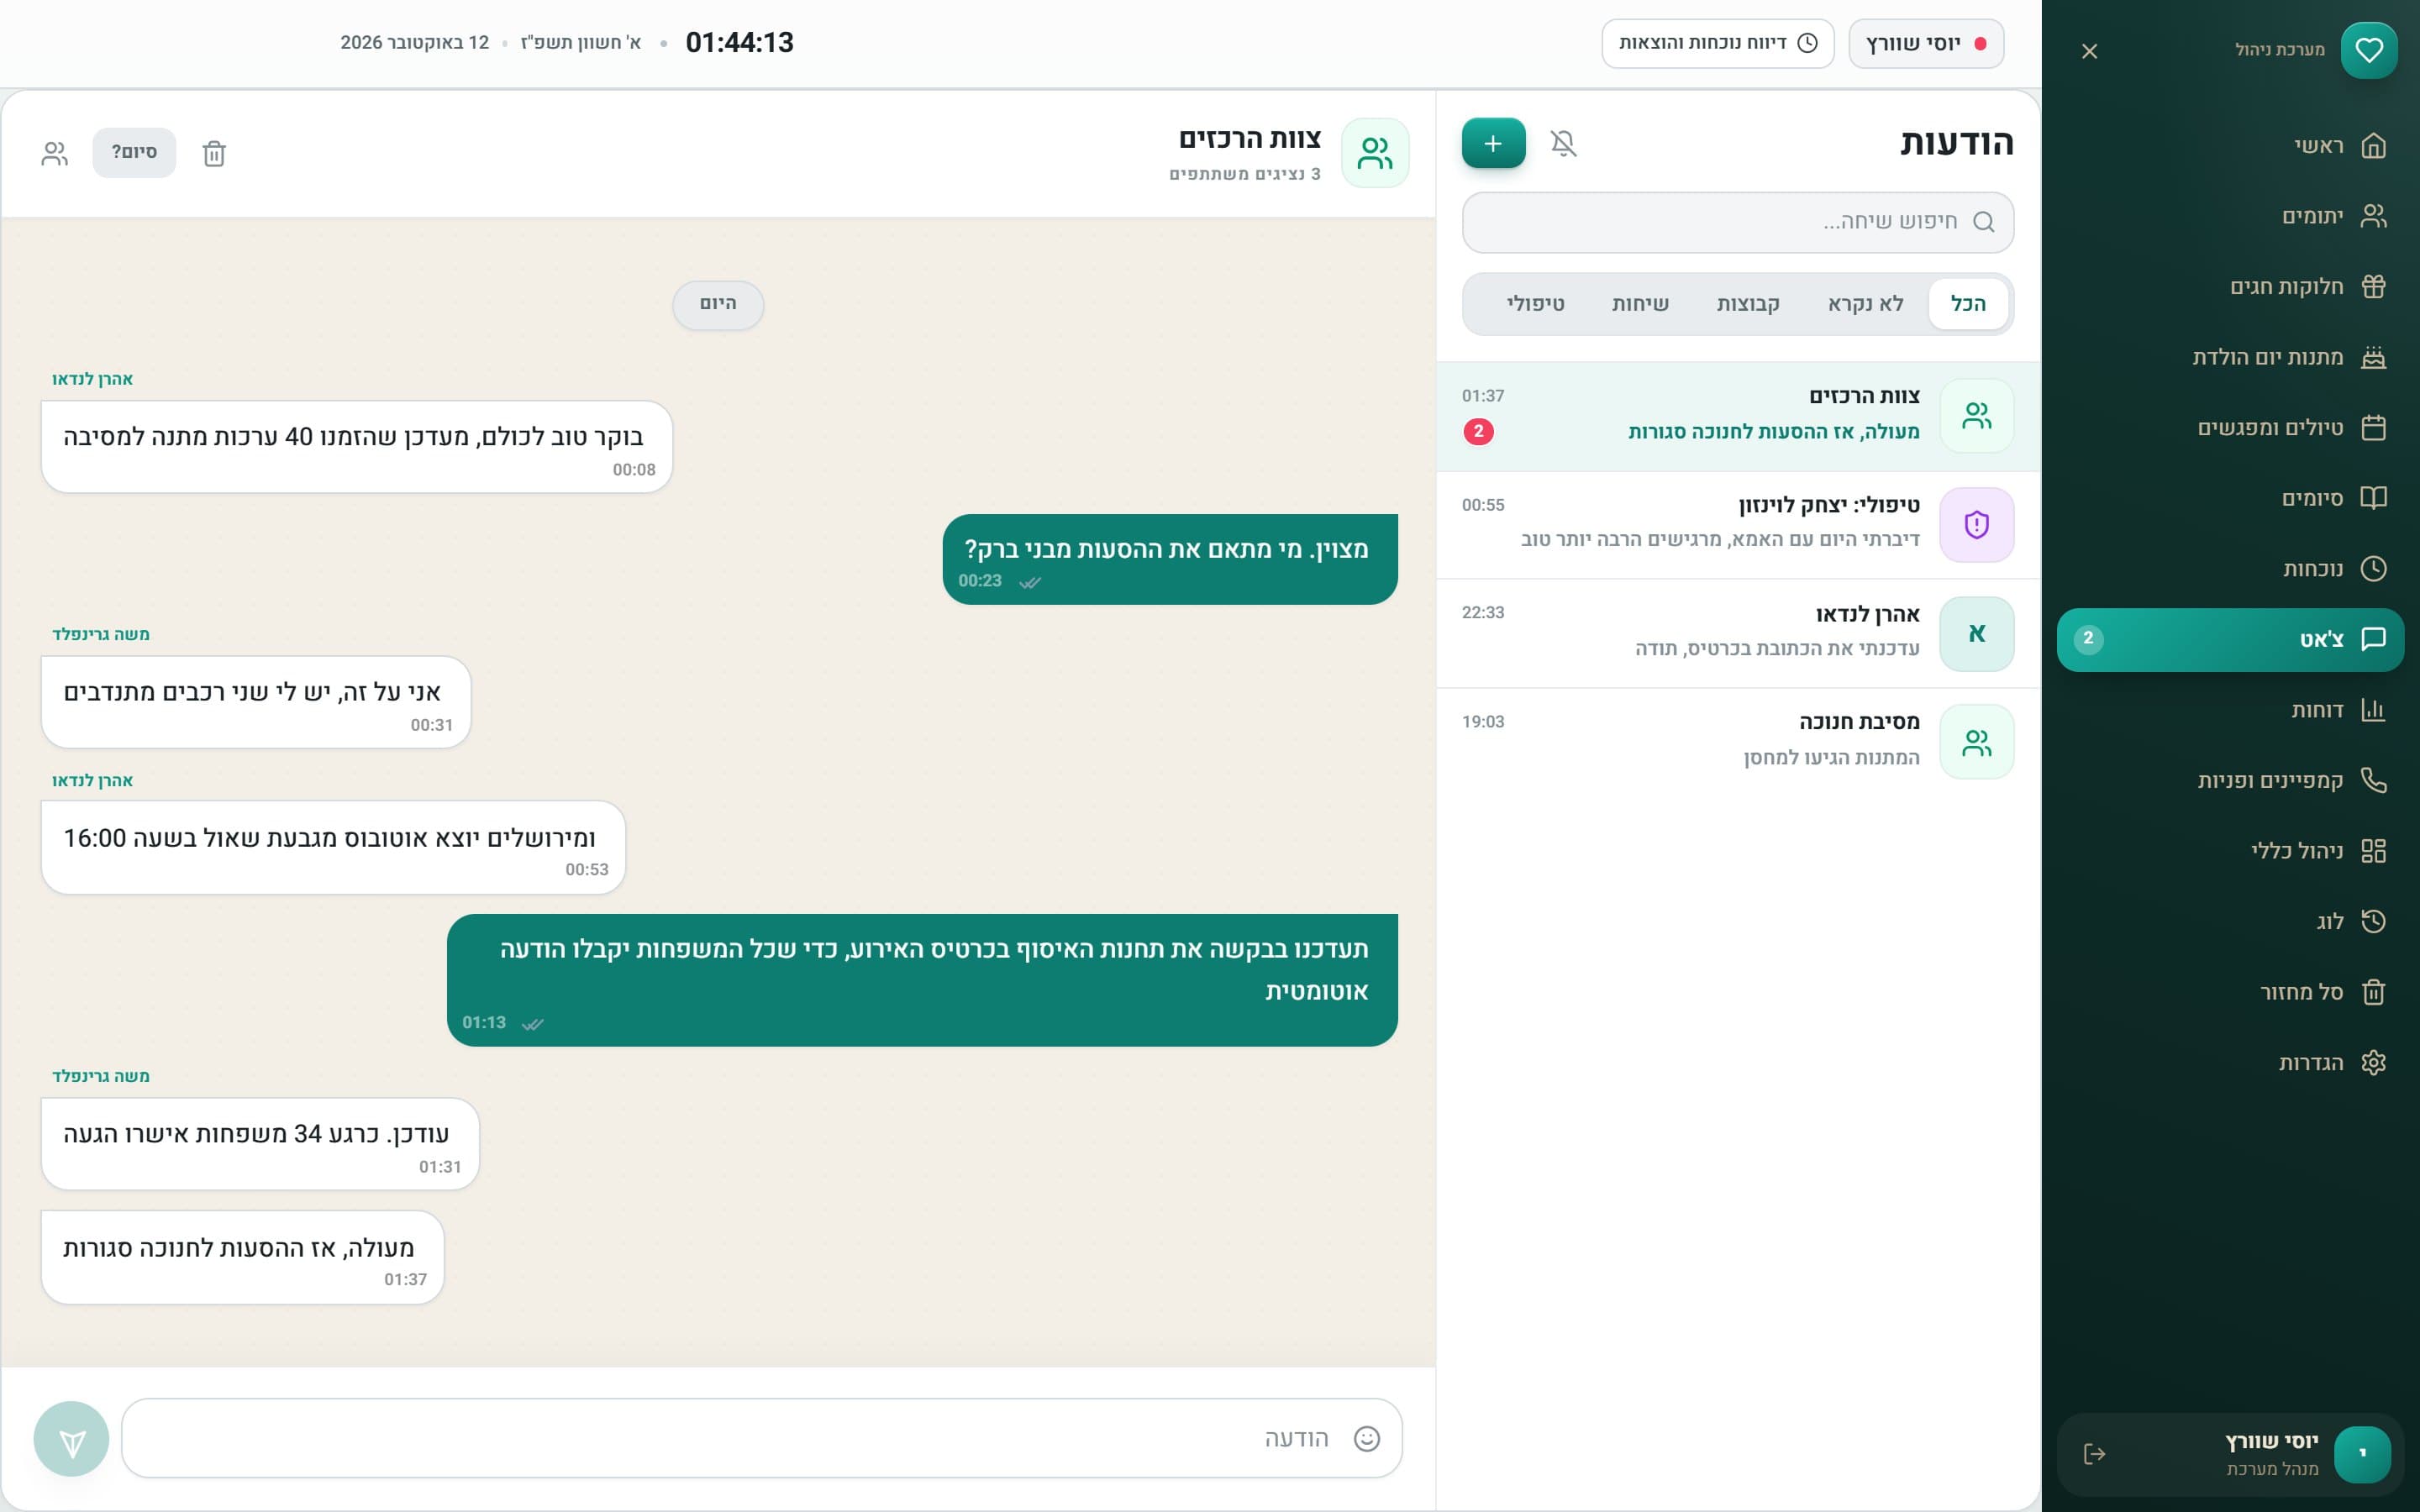Send message with paper plane button
2420x1512 pixels.
point(71,1439)
